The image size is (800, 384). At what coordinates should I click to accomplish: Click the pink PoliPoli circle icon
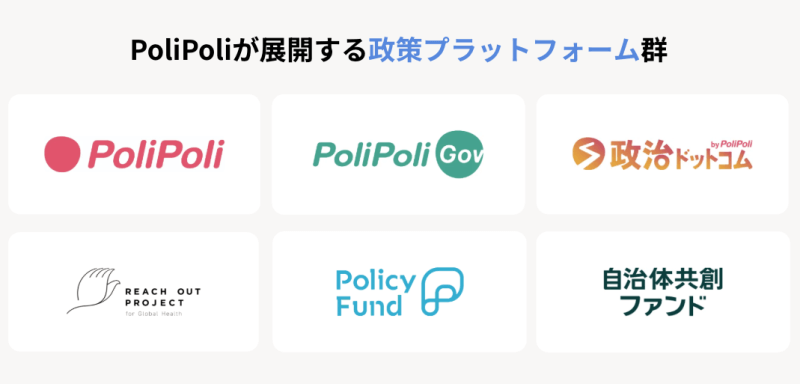[x=62, y=154]
